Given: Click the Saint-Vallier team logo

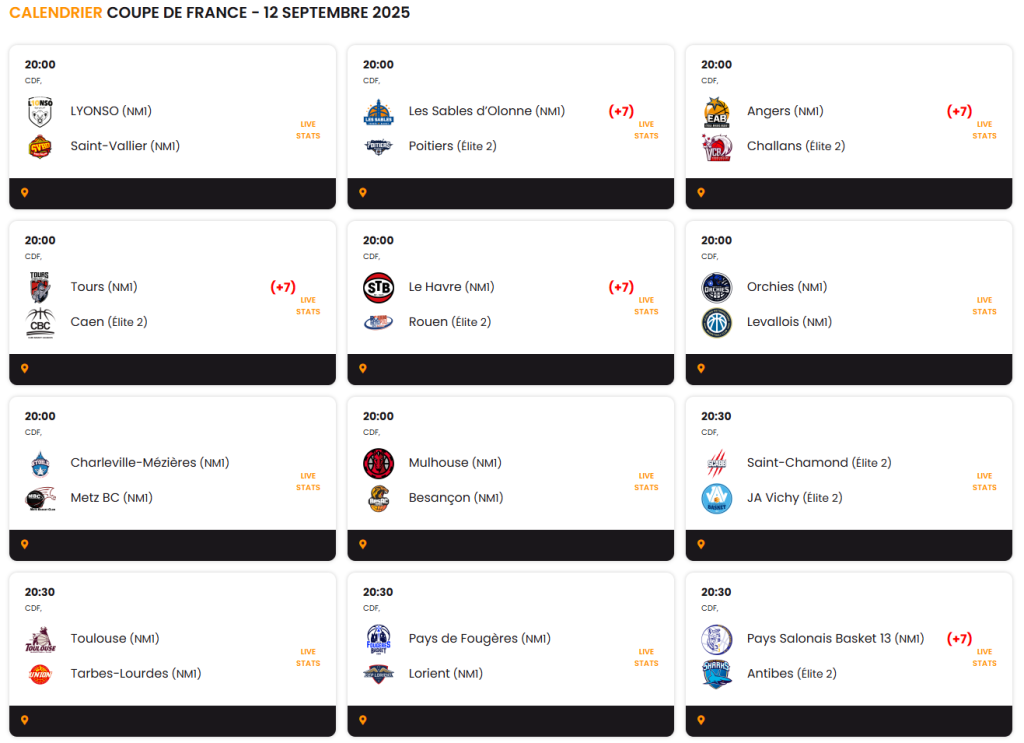Looking at the screenshot, I should [40, 147].
